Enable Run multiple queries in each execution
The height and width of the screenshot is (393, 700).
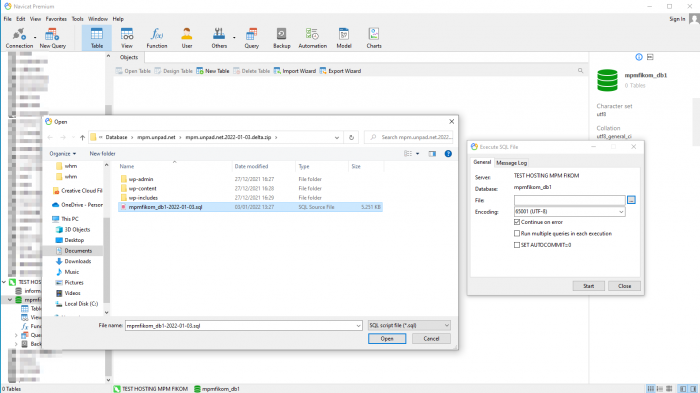point(517,233)
